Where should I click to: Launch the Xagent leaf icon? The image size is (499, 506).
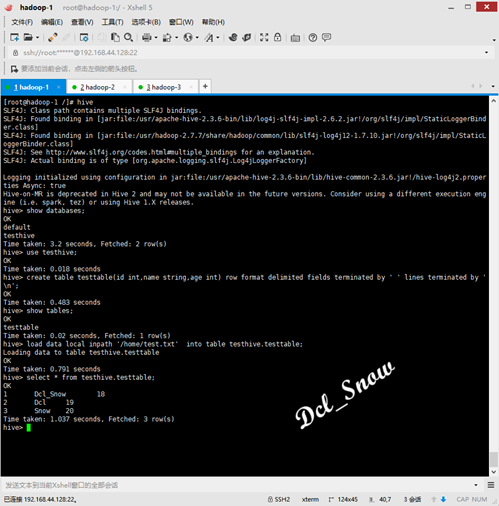(x=247, y=37)
